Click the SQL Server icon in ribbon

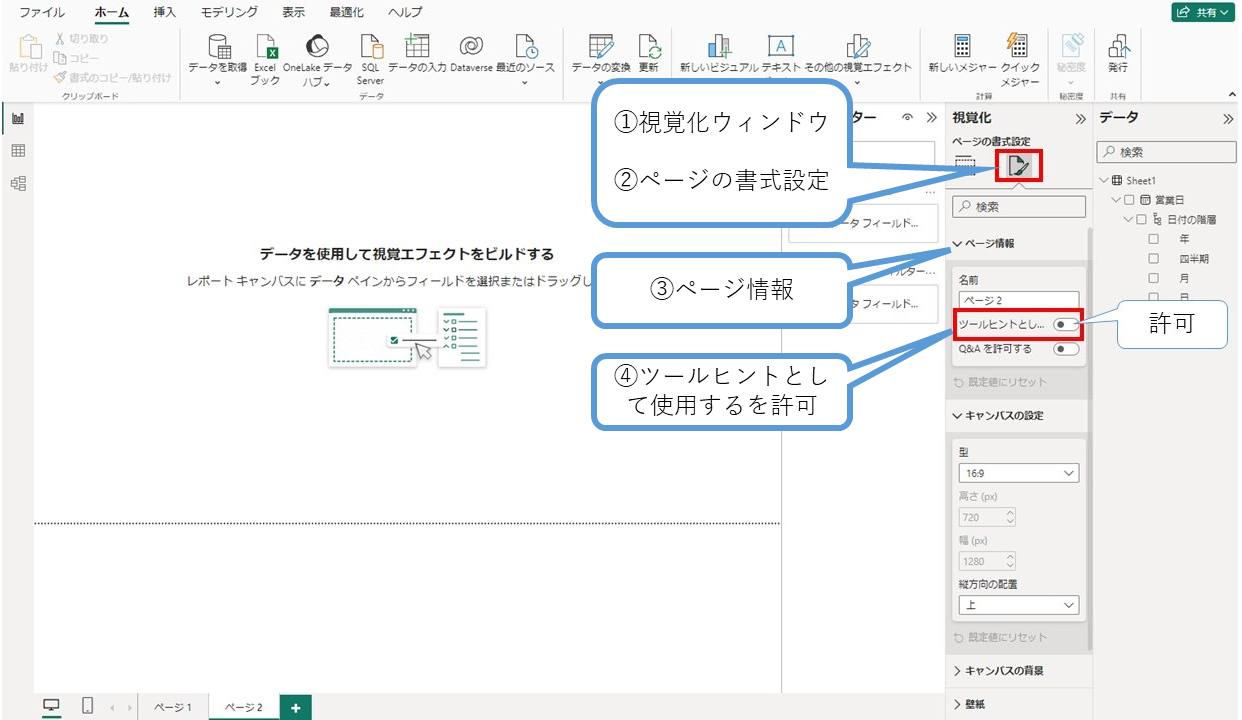coord(371,48)
